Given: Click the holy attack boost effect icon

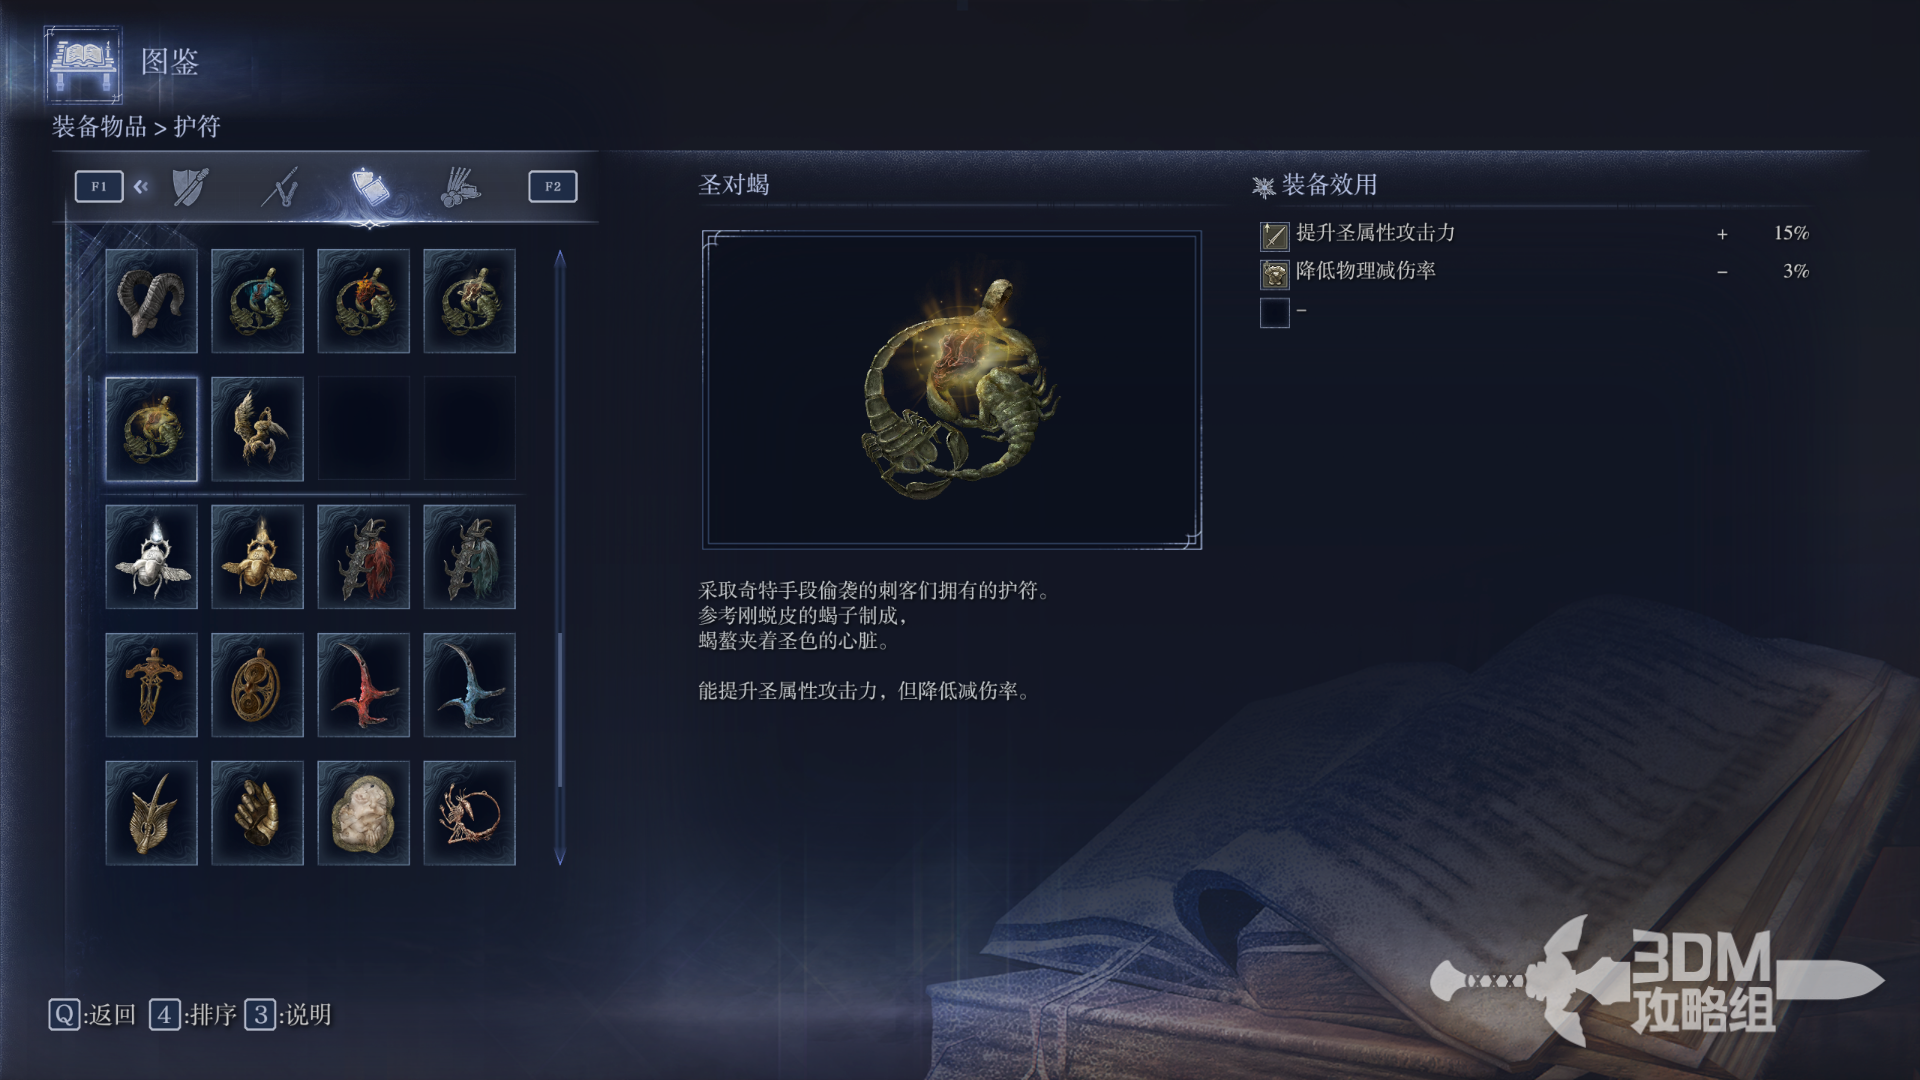Looking at the screenshot, I should (x=1274, y=235).
